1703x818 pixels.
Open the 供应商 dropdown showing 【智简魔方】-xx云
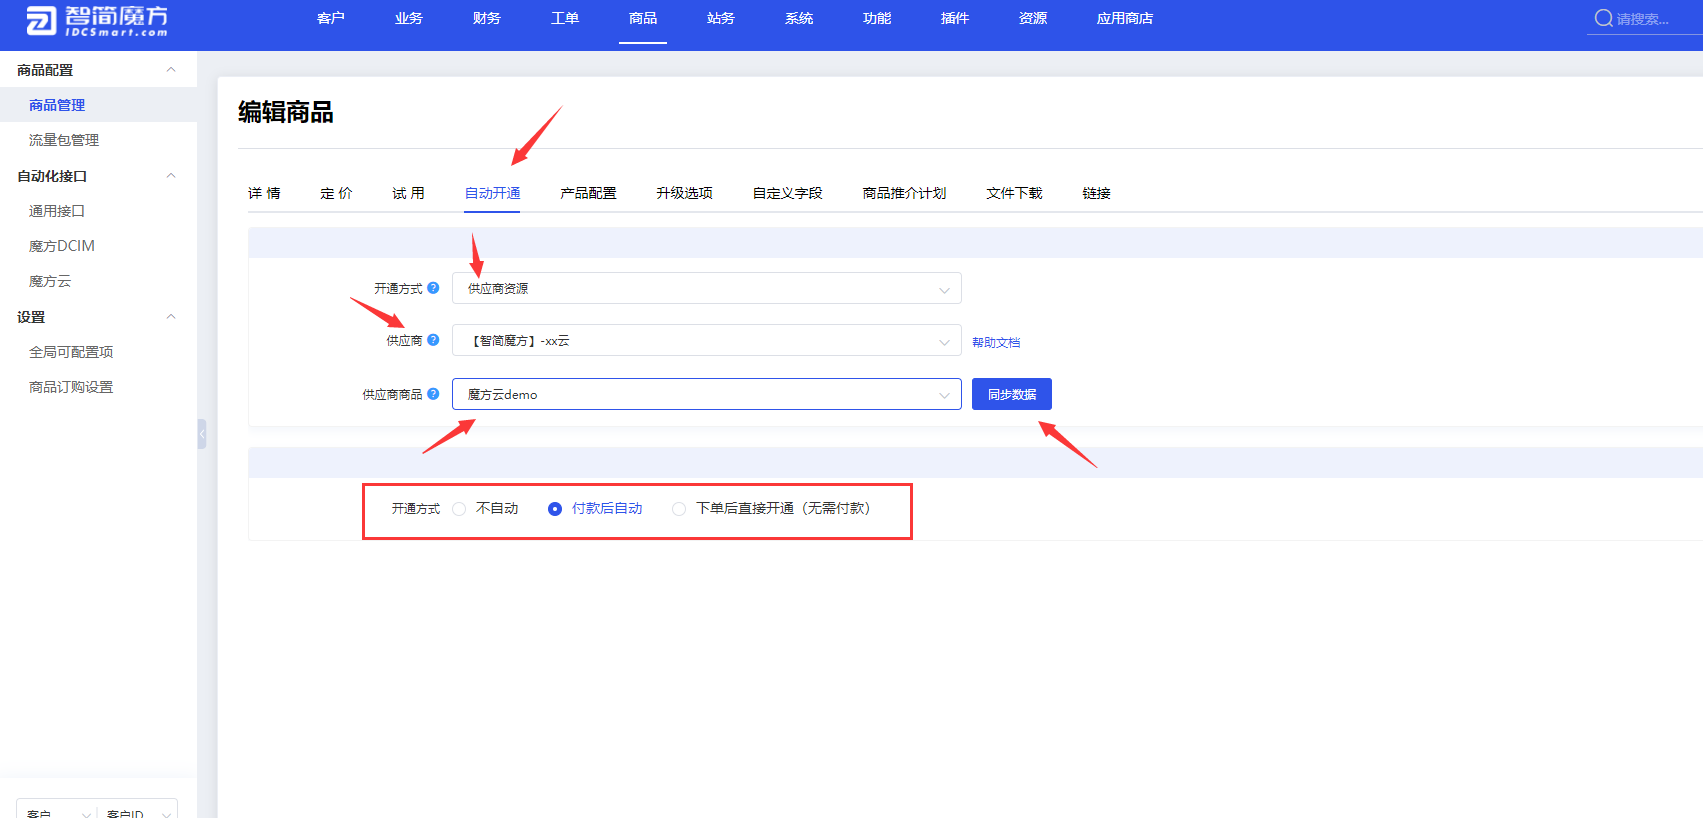tap(706, 341)
